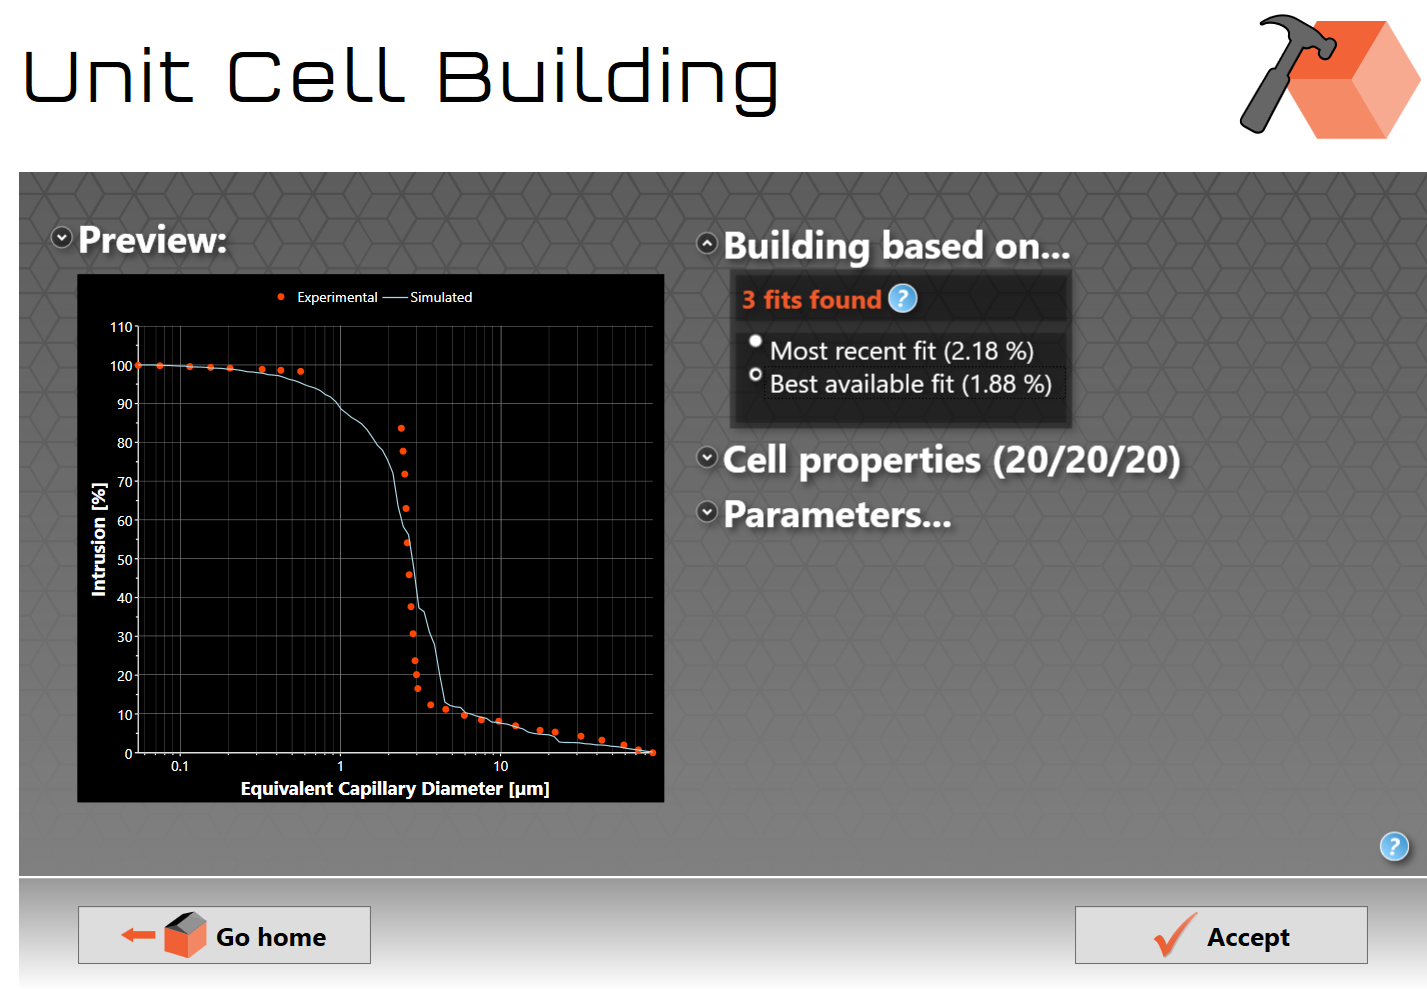Click the "Equivalent Capillary Diameter [µm]" axis title
The image size is (1427, 989).
click(395, 789)
